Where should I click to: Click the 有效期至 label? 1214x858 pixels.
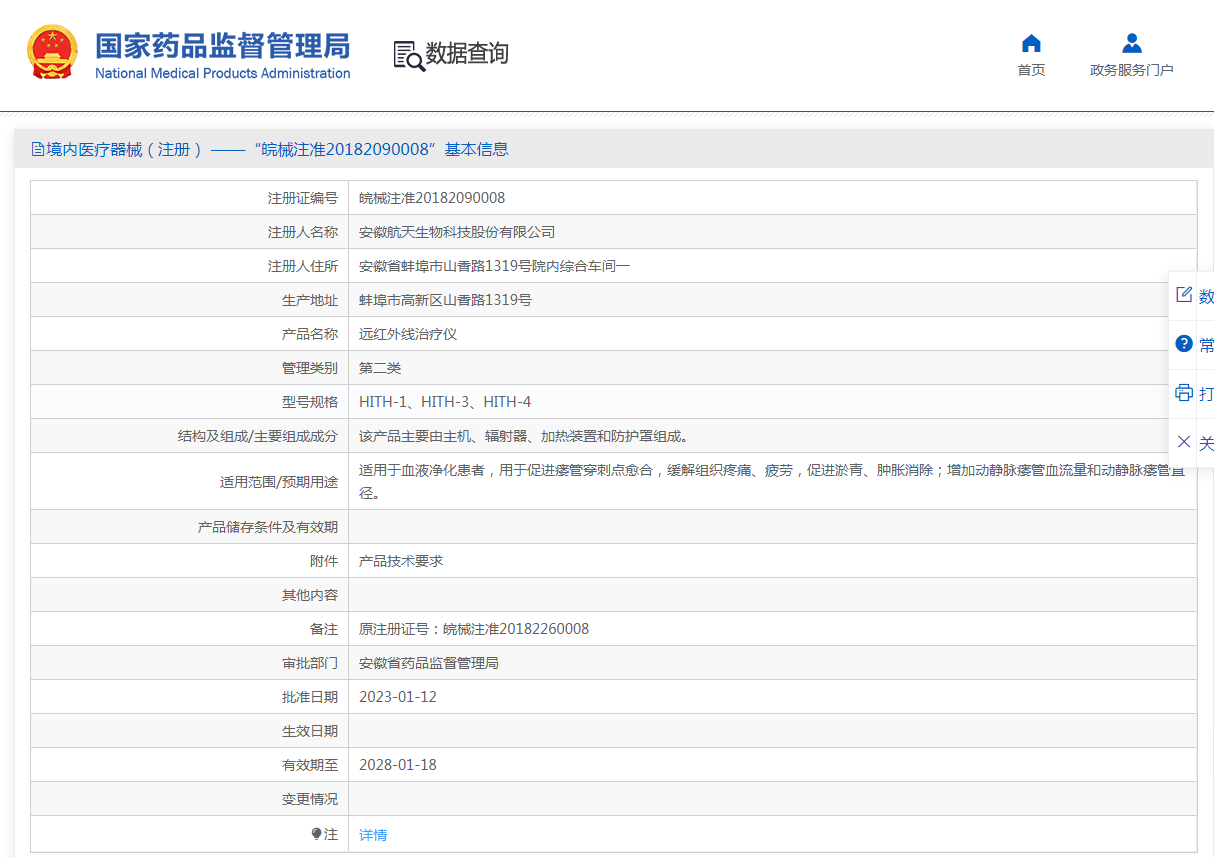tap(310, 765)
